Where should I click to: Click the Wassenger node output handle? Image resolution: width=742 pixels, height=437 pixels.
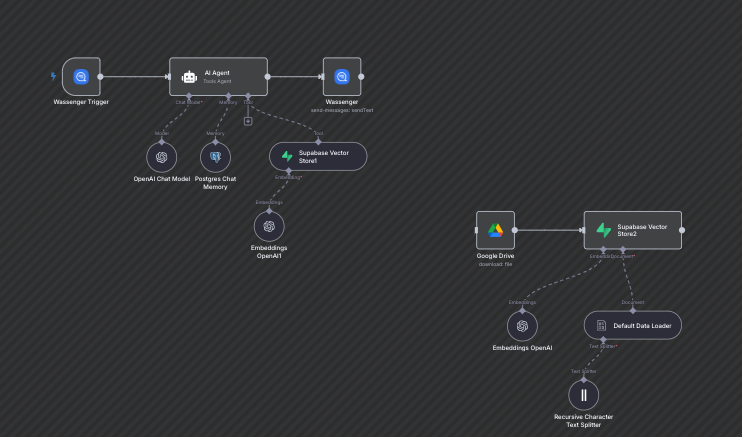coord(362,76)
